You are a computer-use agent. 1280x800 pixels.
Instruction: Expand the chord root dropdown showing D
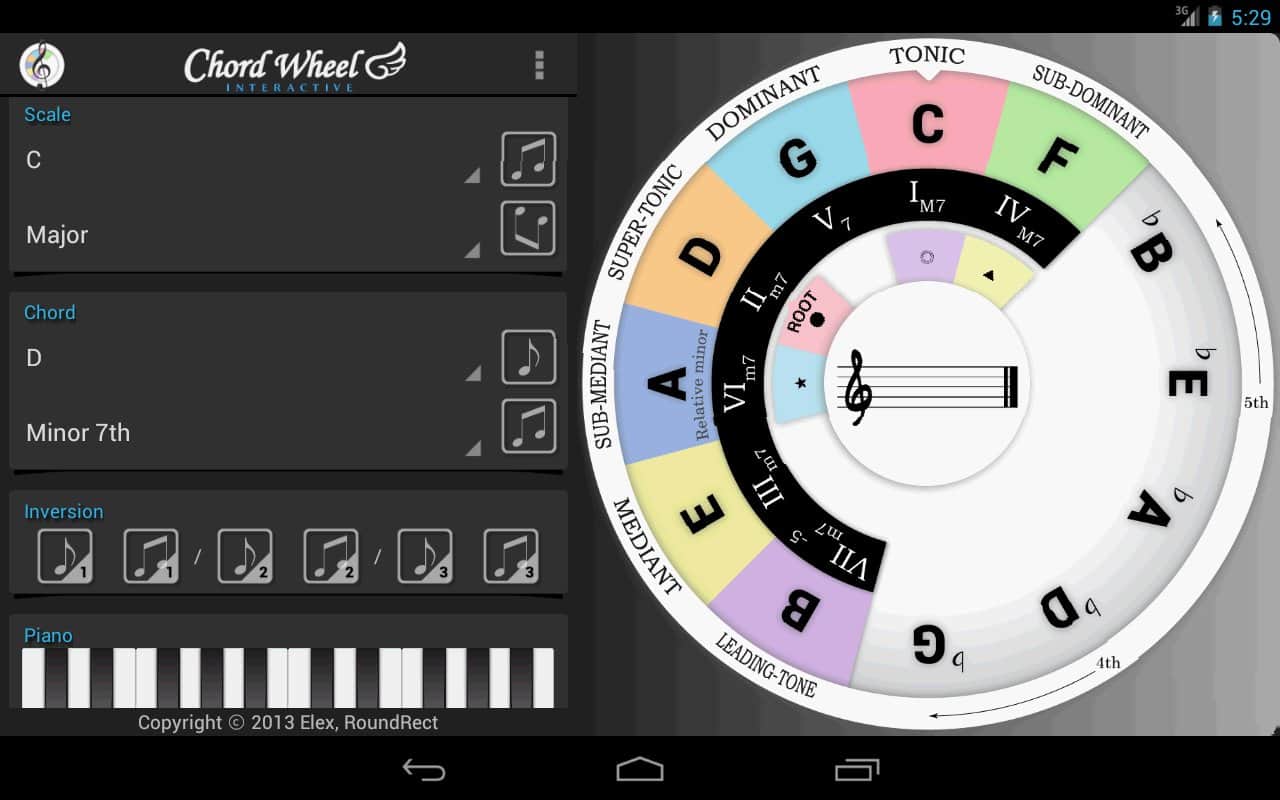(x=250, y=359)
